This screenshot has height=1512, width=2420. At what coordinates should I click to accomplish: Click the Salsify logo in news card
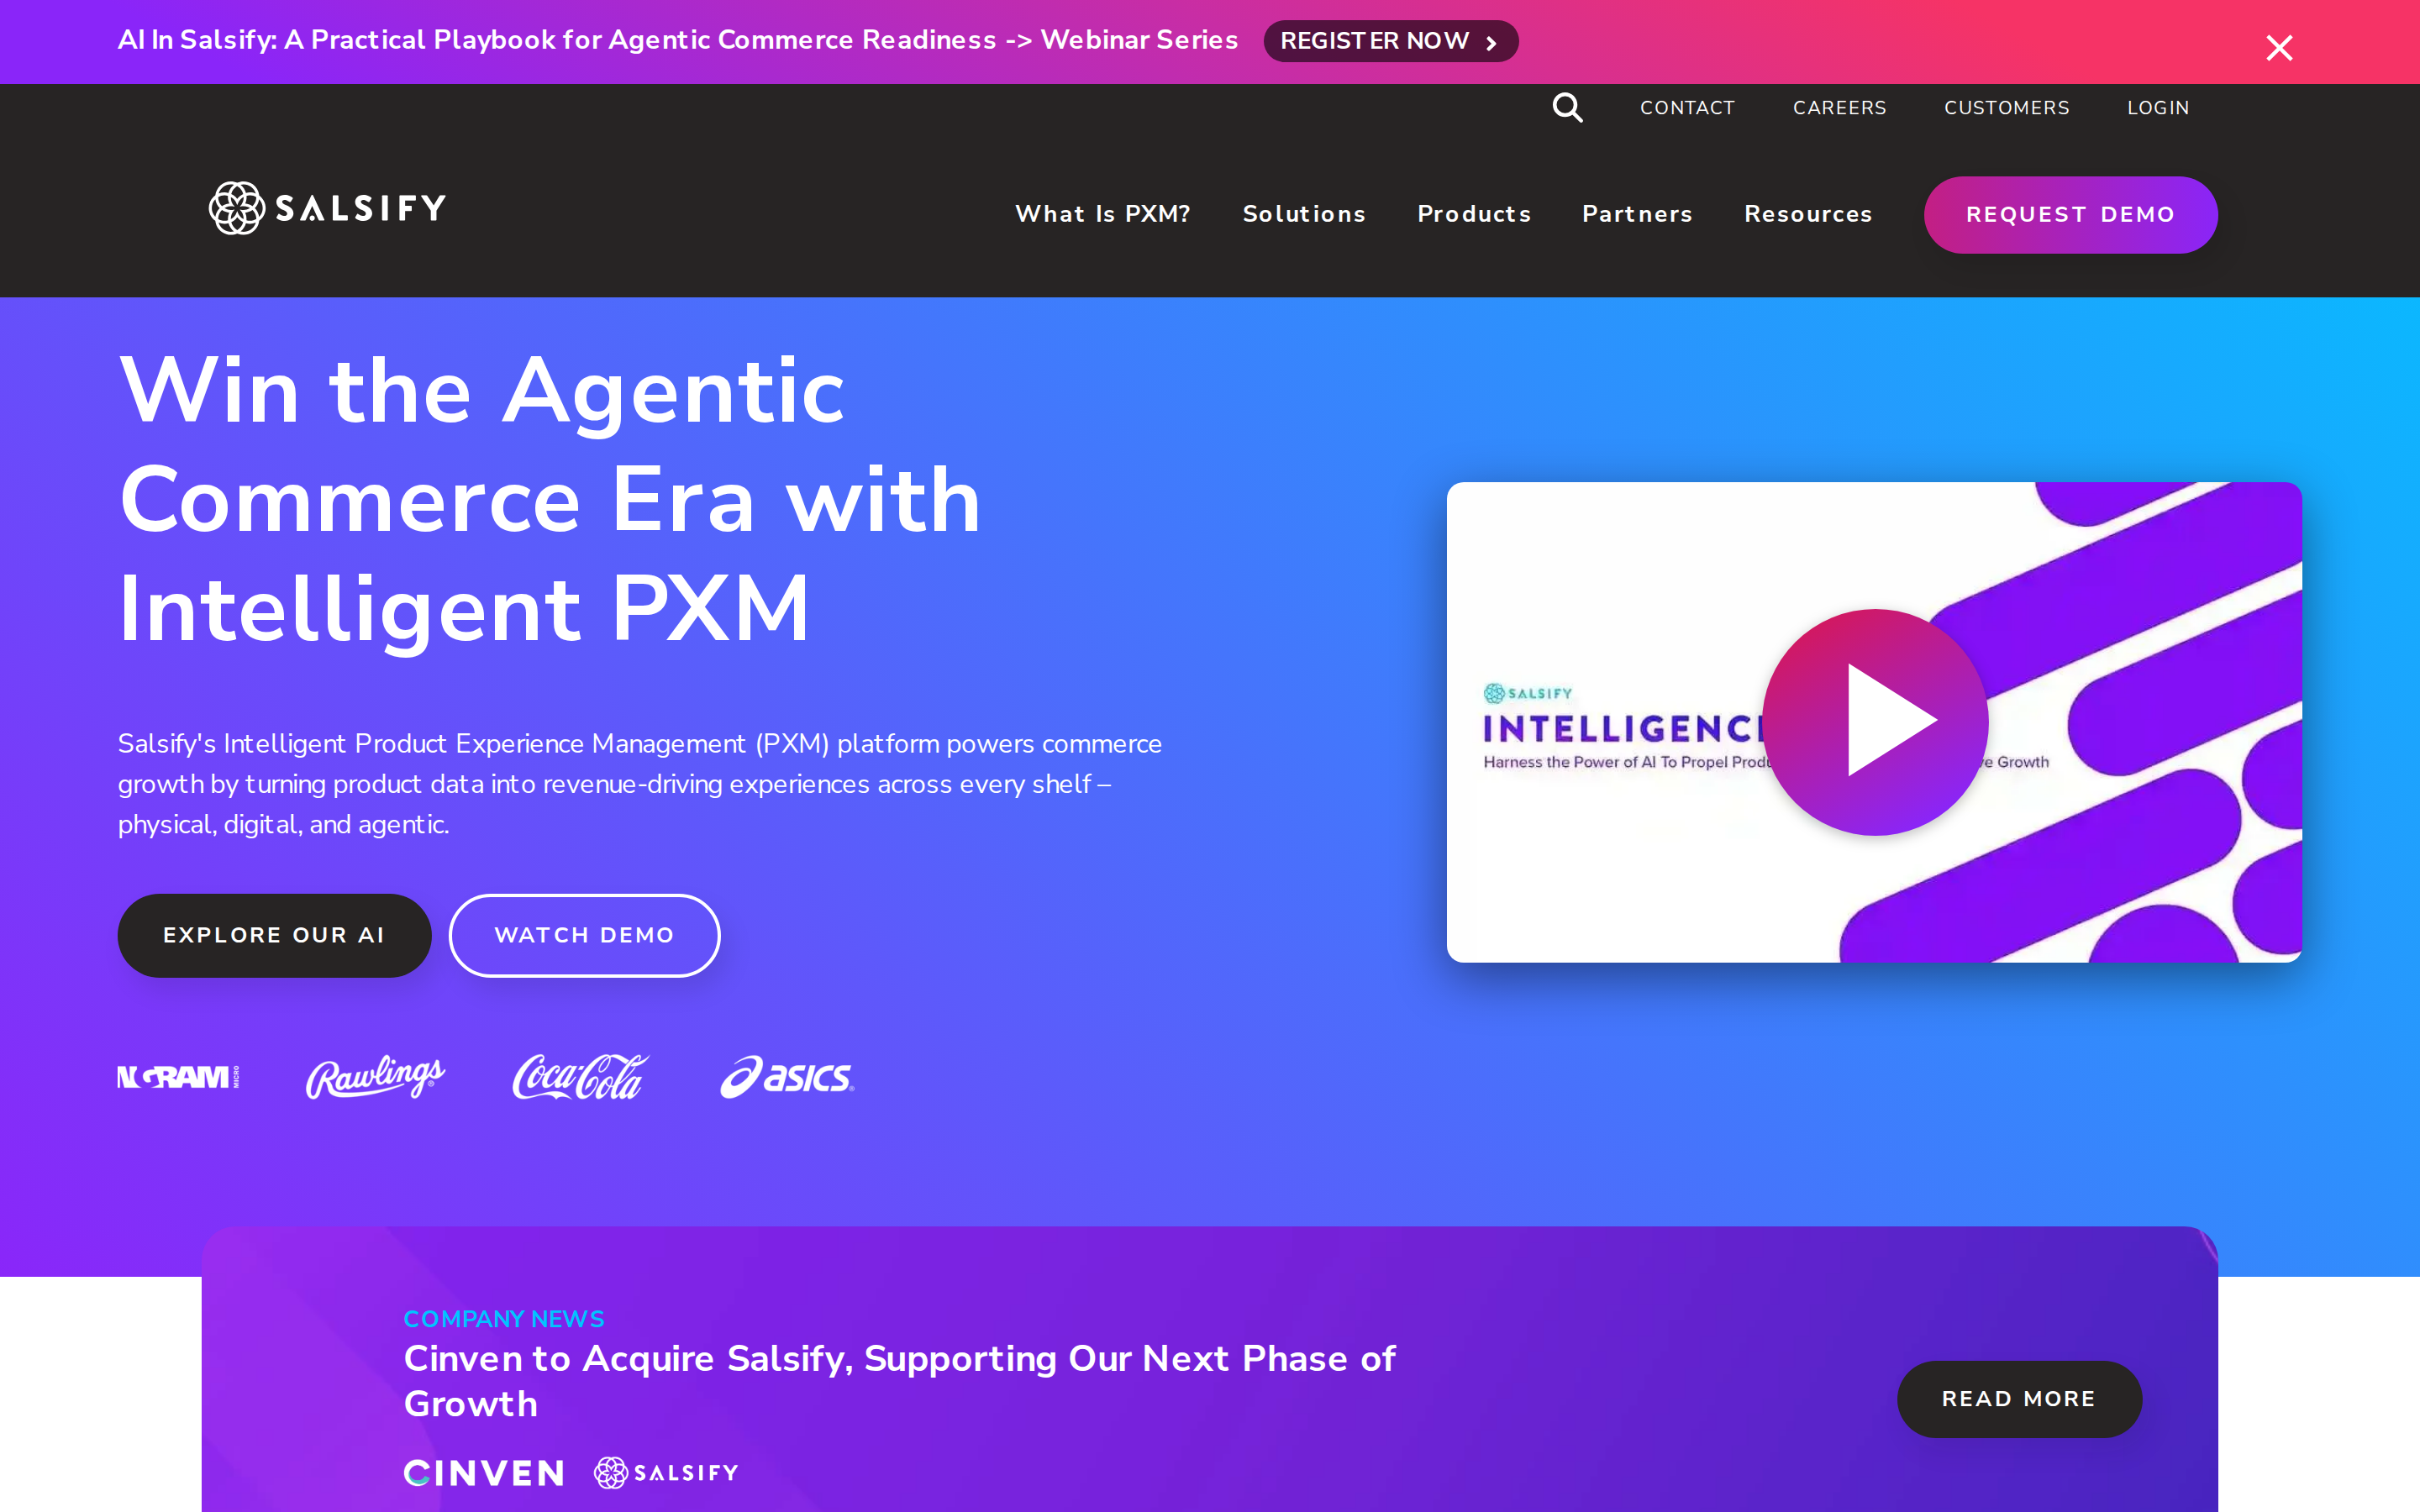click(x=666, y=1472)
